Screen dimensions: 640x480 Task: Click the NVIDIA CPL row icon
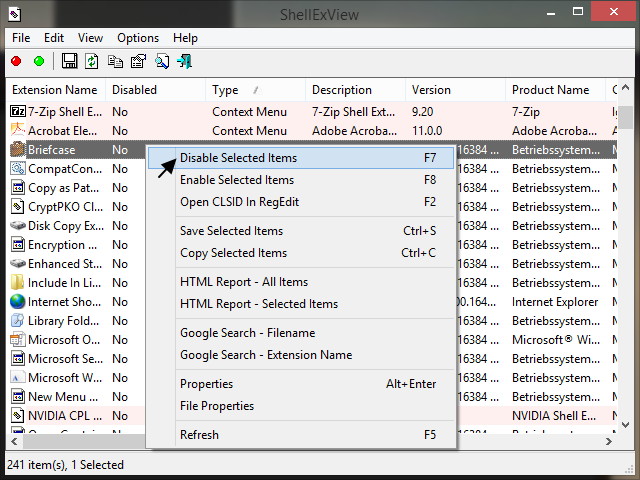point(18,416)
